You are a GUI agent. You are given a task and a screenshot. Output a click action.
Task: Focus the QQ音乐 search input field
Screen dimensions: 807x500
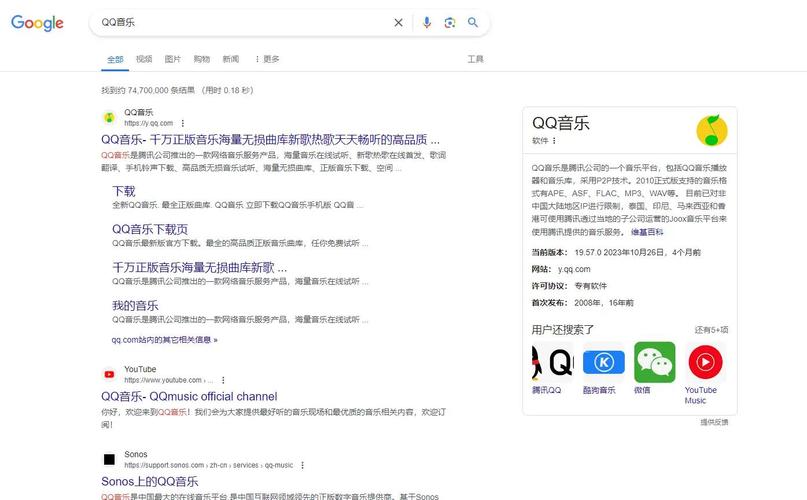point(242,23)
